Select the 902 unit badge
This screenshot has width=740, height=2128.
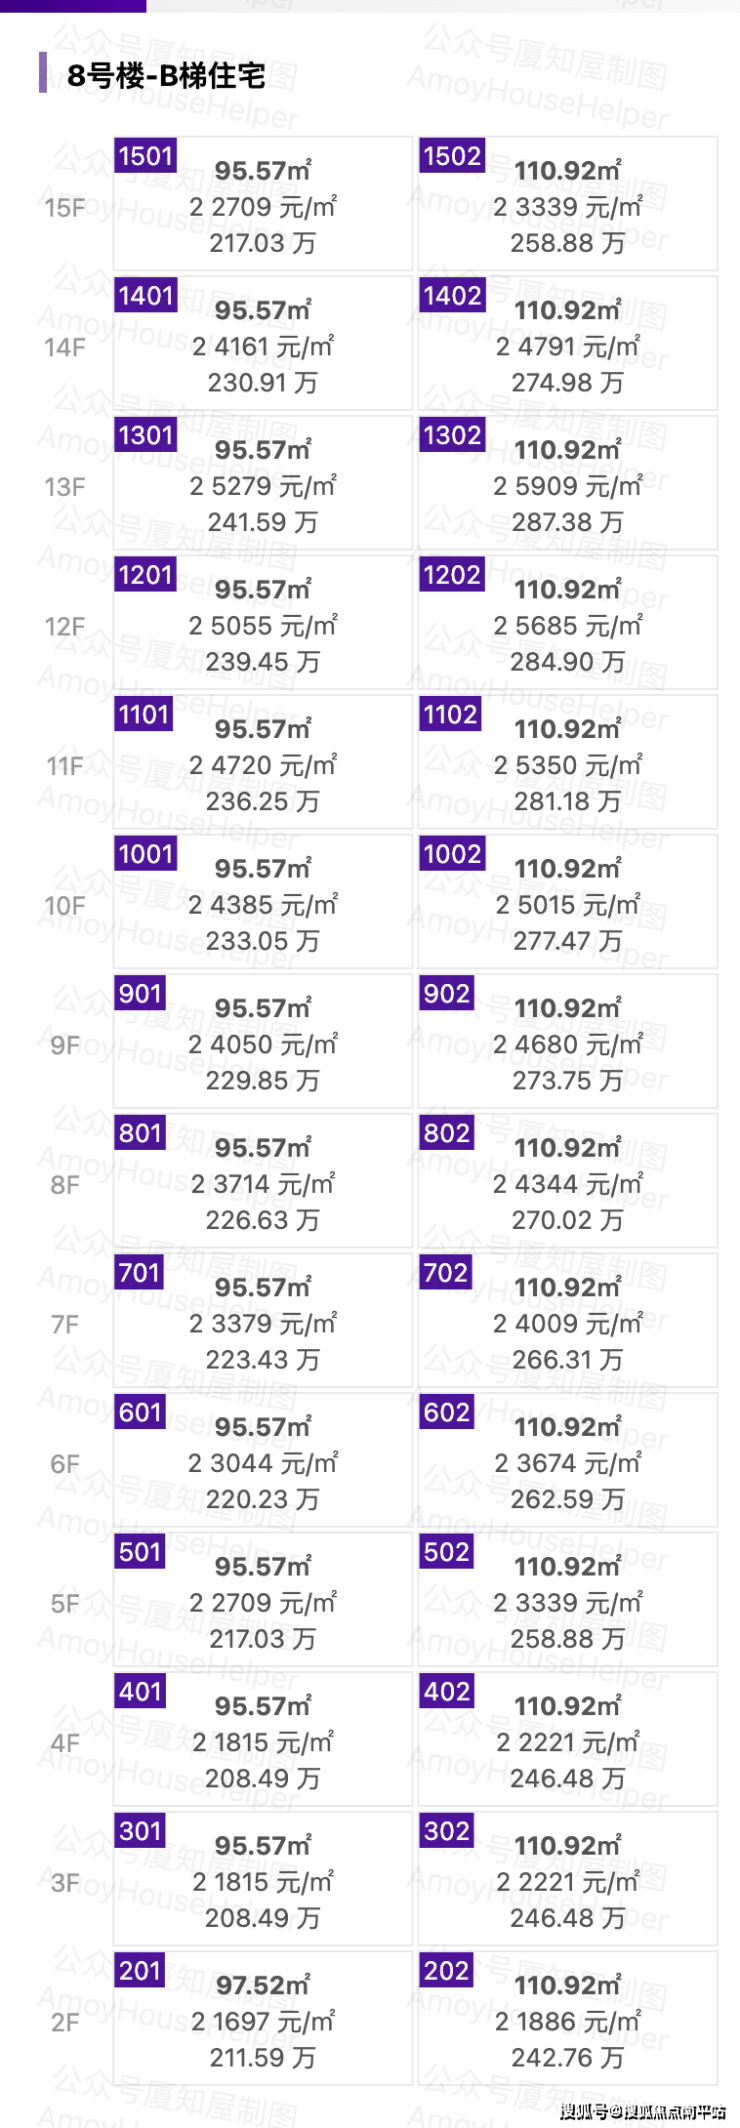[446, 994]
